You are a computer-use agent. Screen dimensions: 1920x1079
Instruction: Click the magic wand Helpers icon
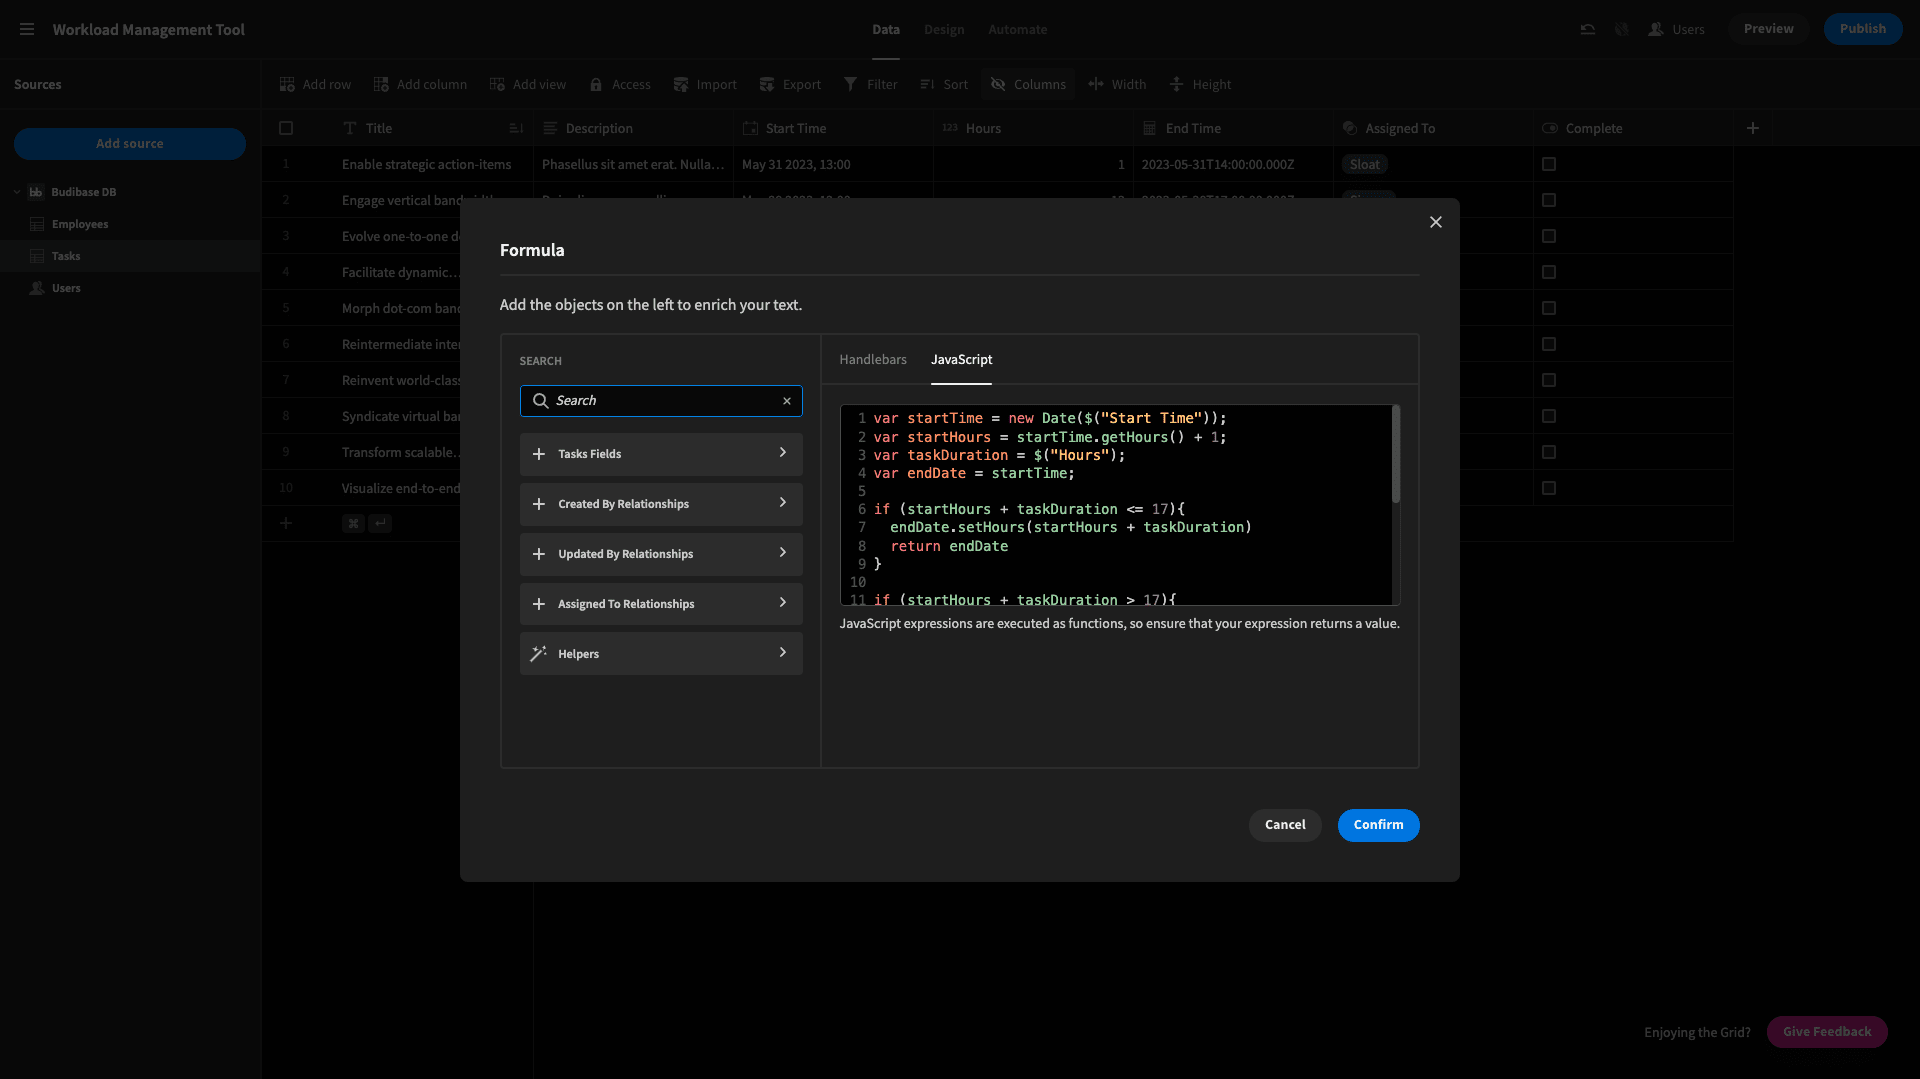[x=539, y=654]
